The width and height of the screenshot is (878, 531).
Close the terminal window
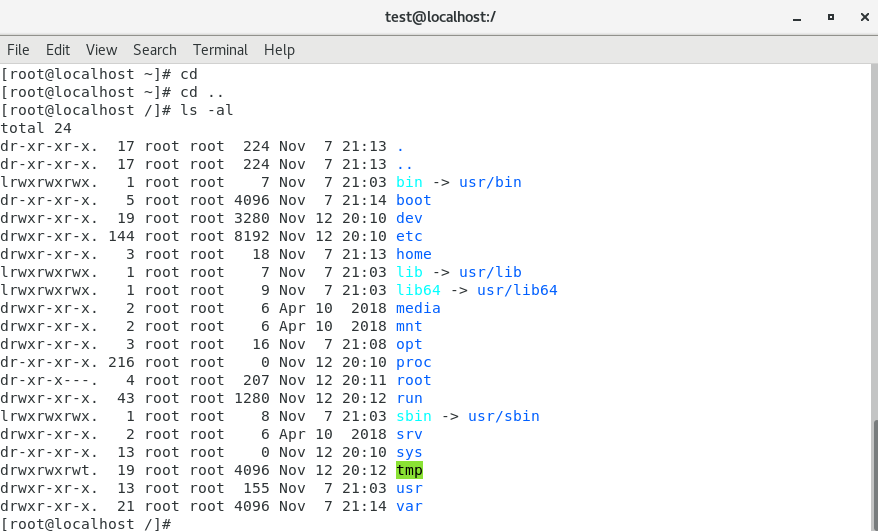click(865, 17)
